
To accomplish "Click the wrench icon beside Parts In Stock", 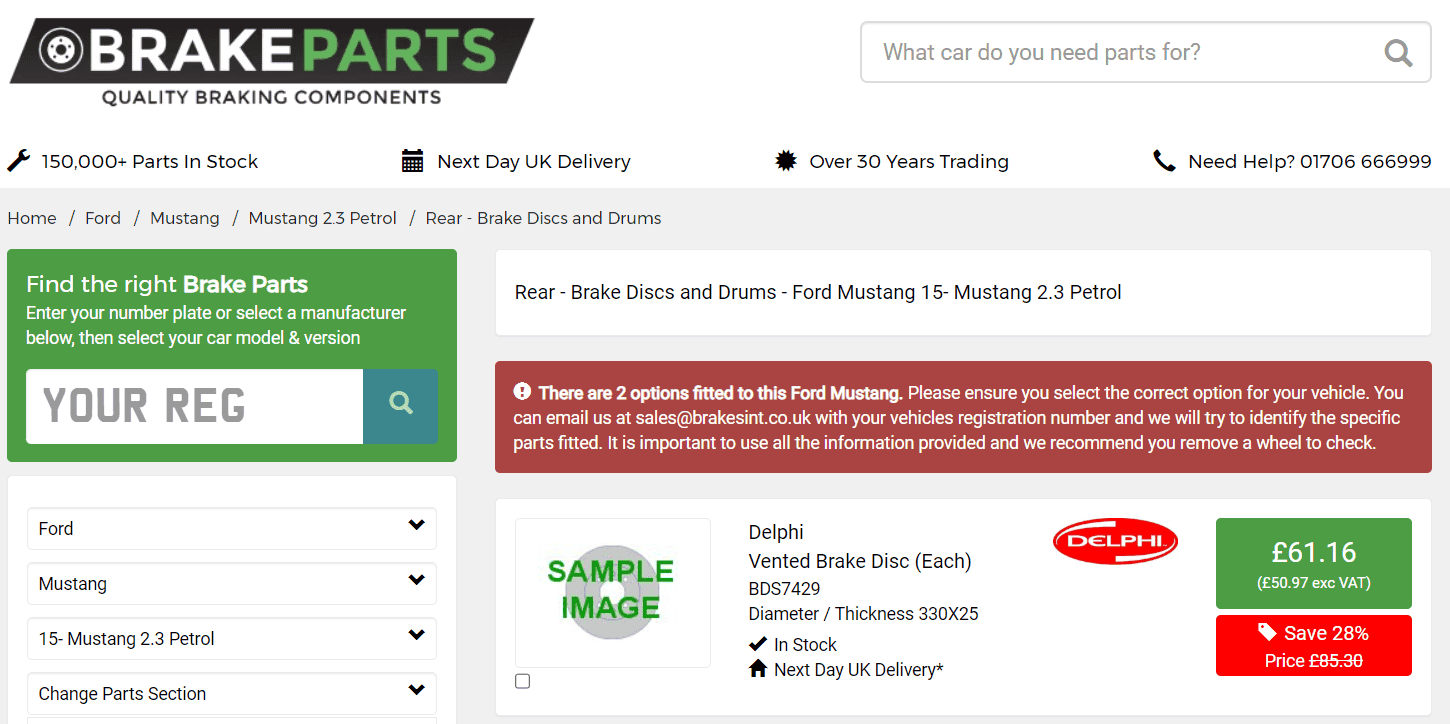I will click(x=18, y=161).
